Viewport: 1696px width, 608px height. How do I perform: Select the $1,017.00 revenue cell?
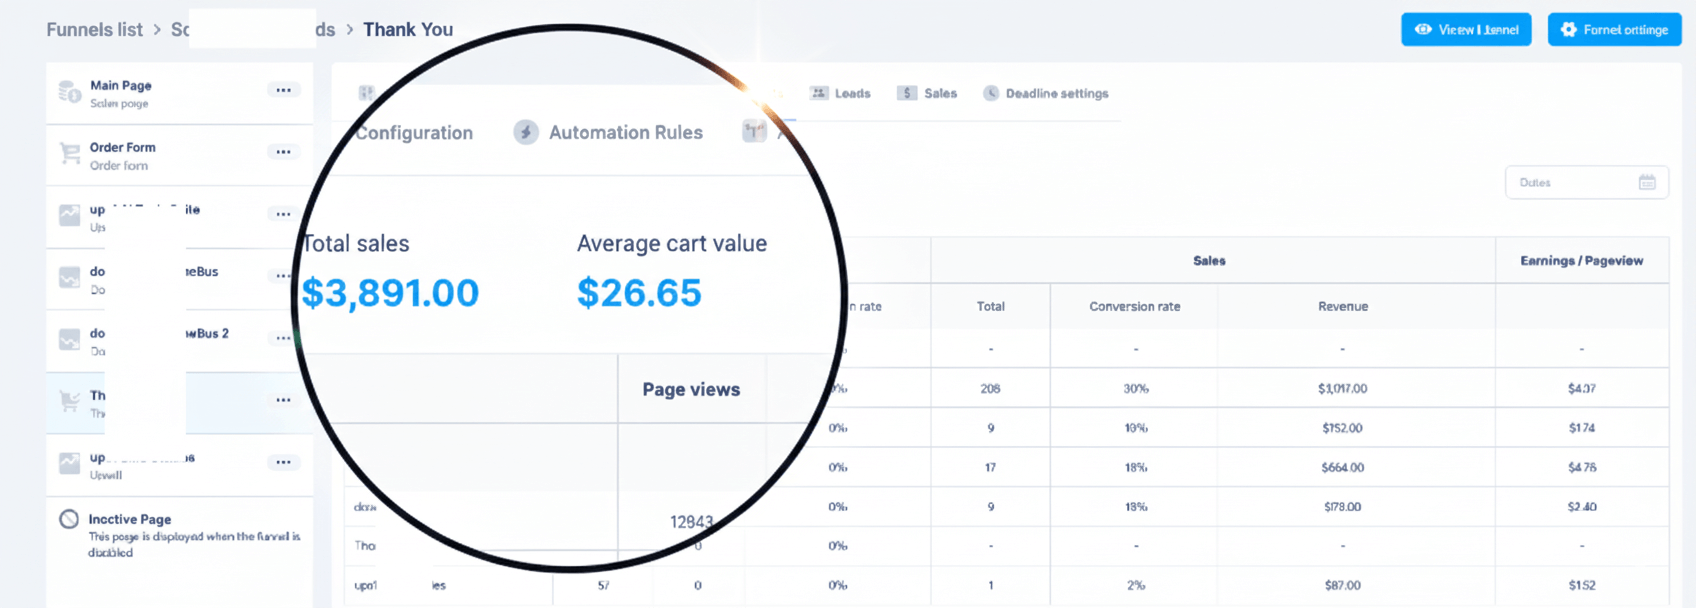1343,389
